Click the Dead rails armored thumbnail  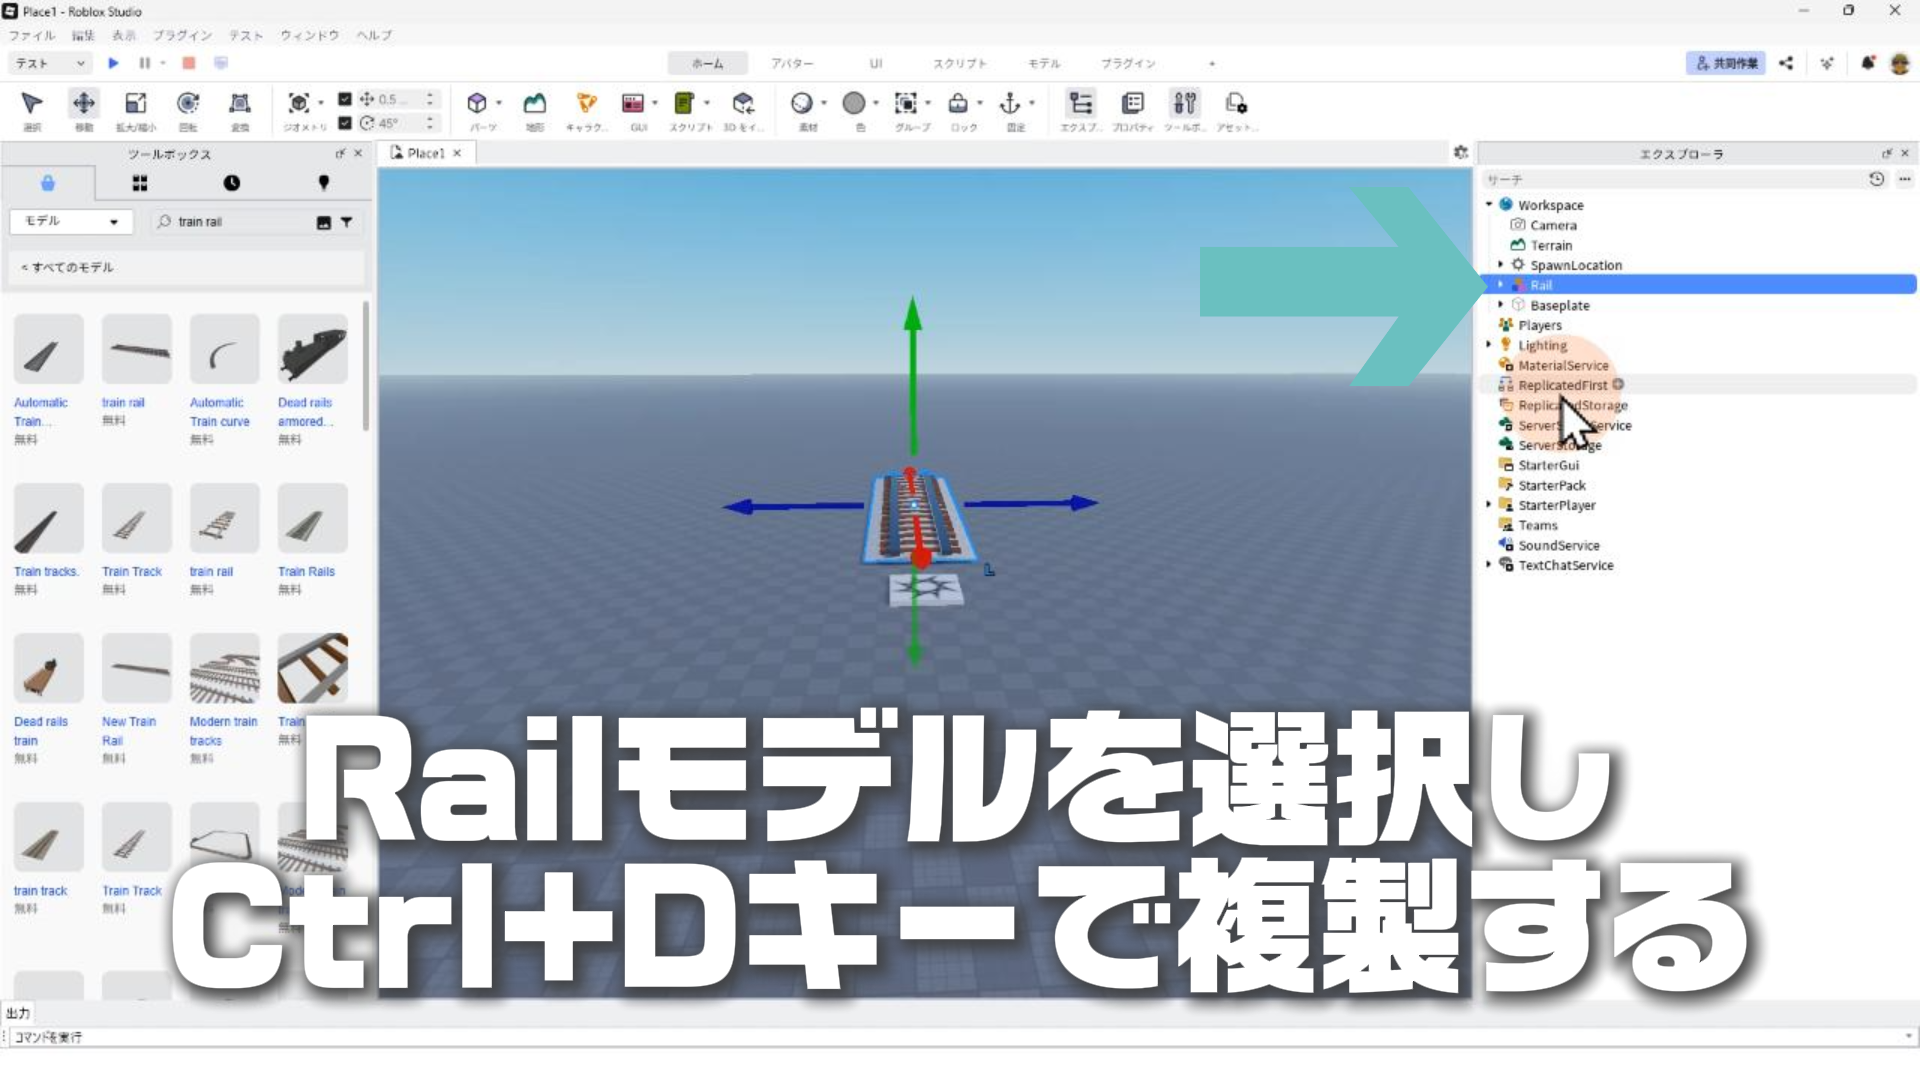[313, 350]
